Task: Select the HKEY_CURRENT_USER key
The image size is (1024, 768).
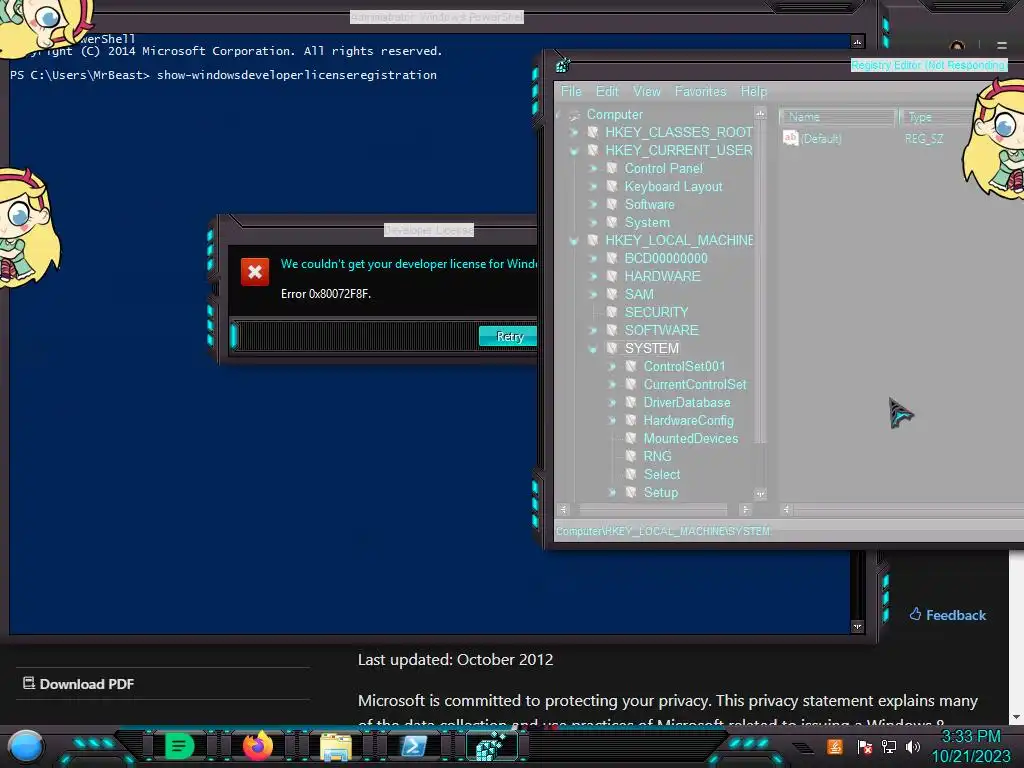Action: [x=679, y=150]
